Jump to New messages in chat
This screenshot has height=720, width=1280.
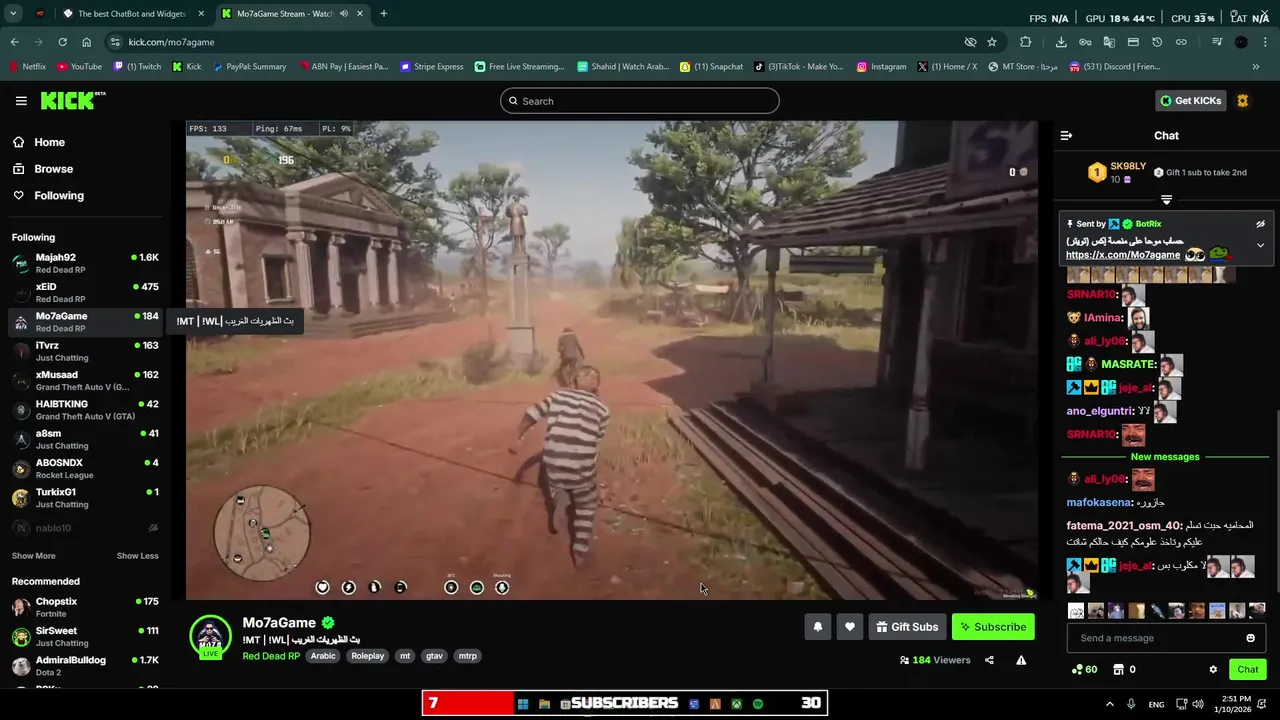coord(1165,457)
